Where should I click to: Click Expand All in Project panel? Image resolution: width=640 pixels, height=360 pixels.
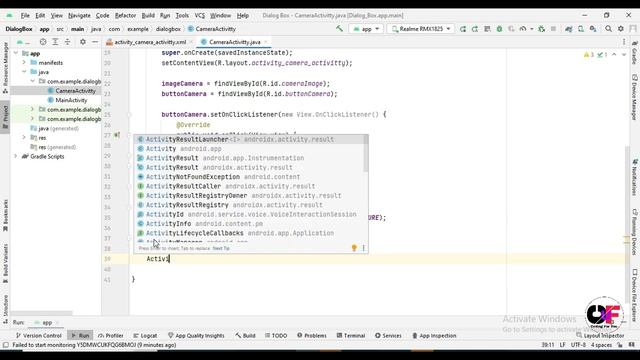click(x=55, y=42)
